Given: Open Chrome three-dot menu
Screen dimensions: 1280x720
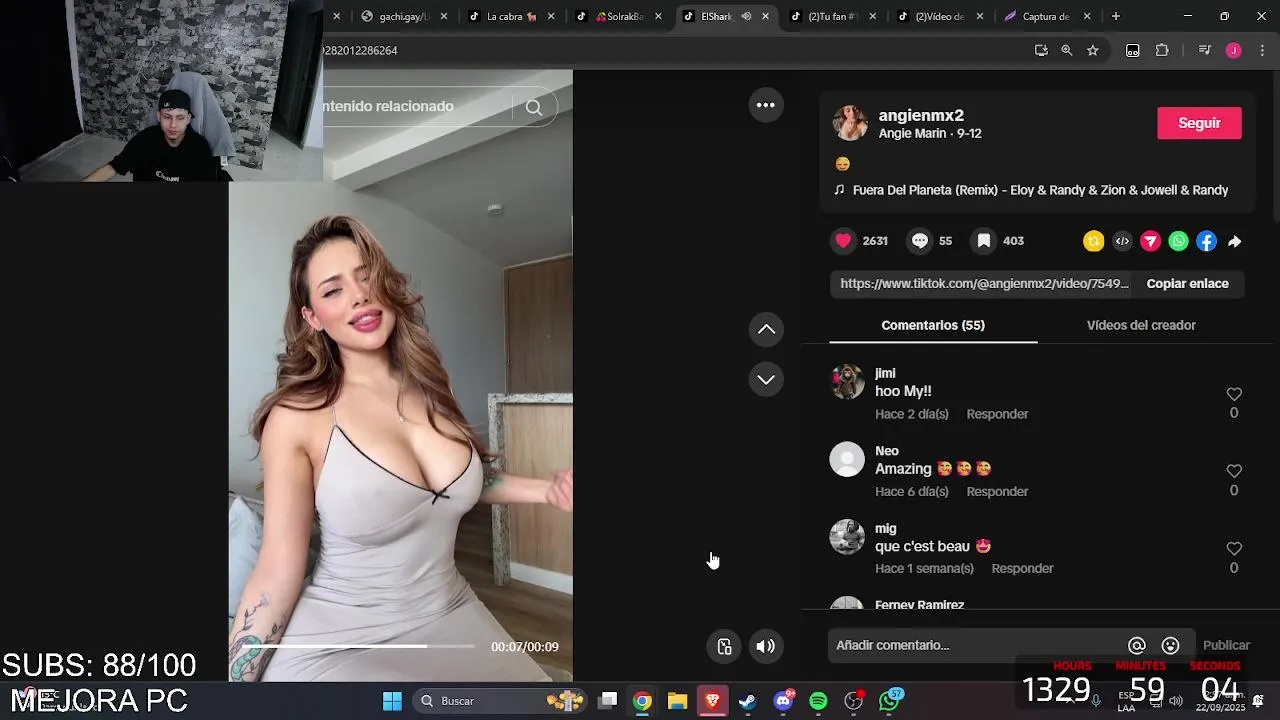Looking at the screenshot, I should click(1262, 50).
